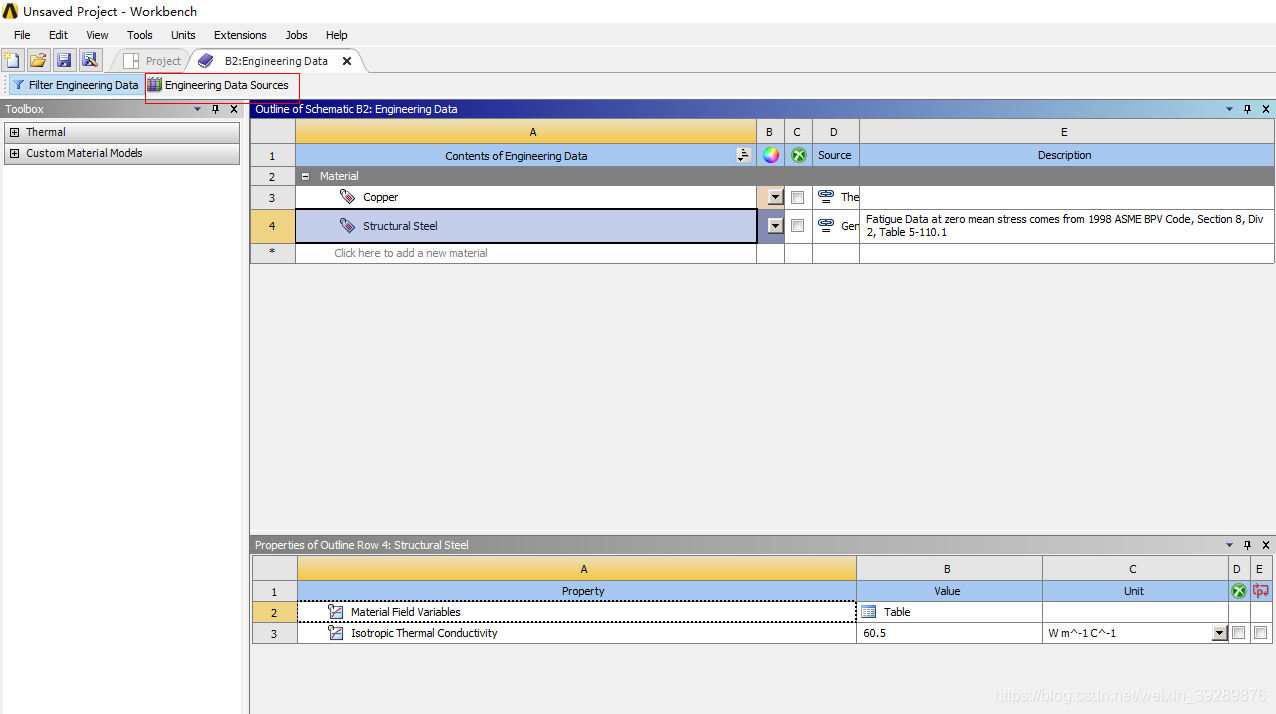Click the Engineering Data Sources books icon
The height and width of the screenshot is (714, 1276).
pos(154,85)
